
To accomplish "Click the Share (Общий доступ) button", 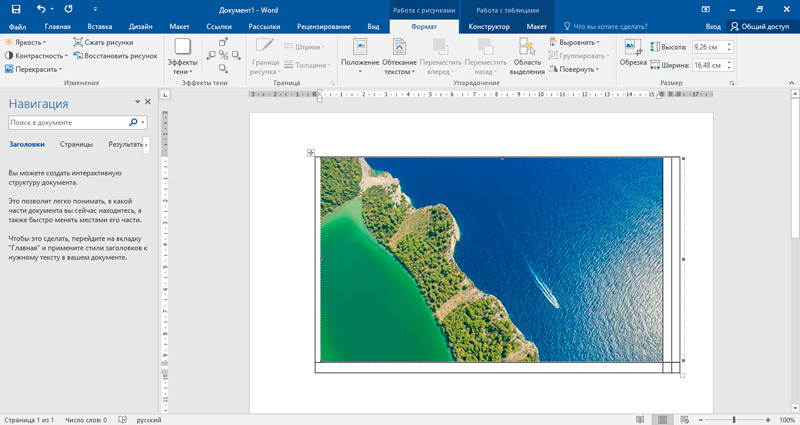I will 760,26.
